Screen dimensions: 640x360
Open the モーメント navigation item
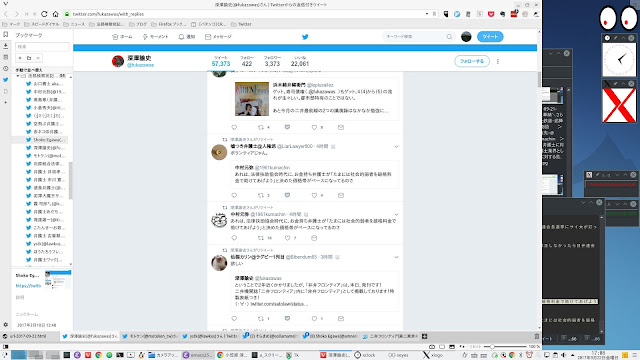[x=156, y=37]
